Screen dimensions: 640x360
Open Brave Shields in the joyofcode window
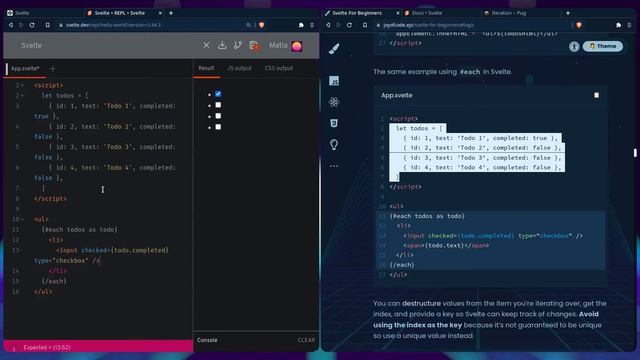[x=579, y=25]
